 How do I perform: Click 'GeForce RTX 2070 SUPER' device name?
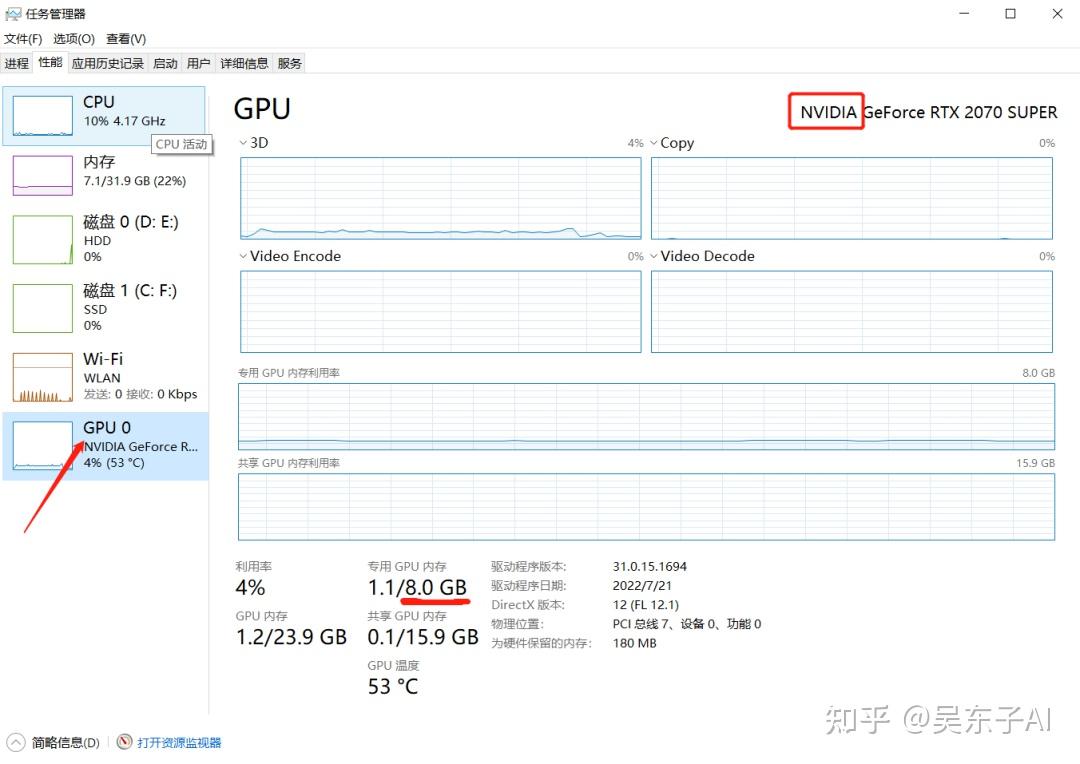(960, 112)
